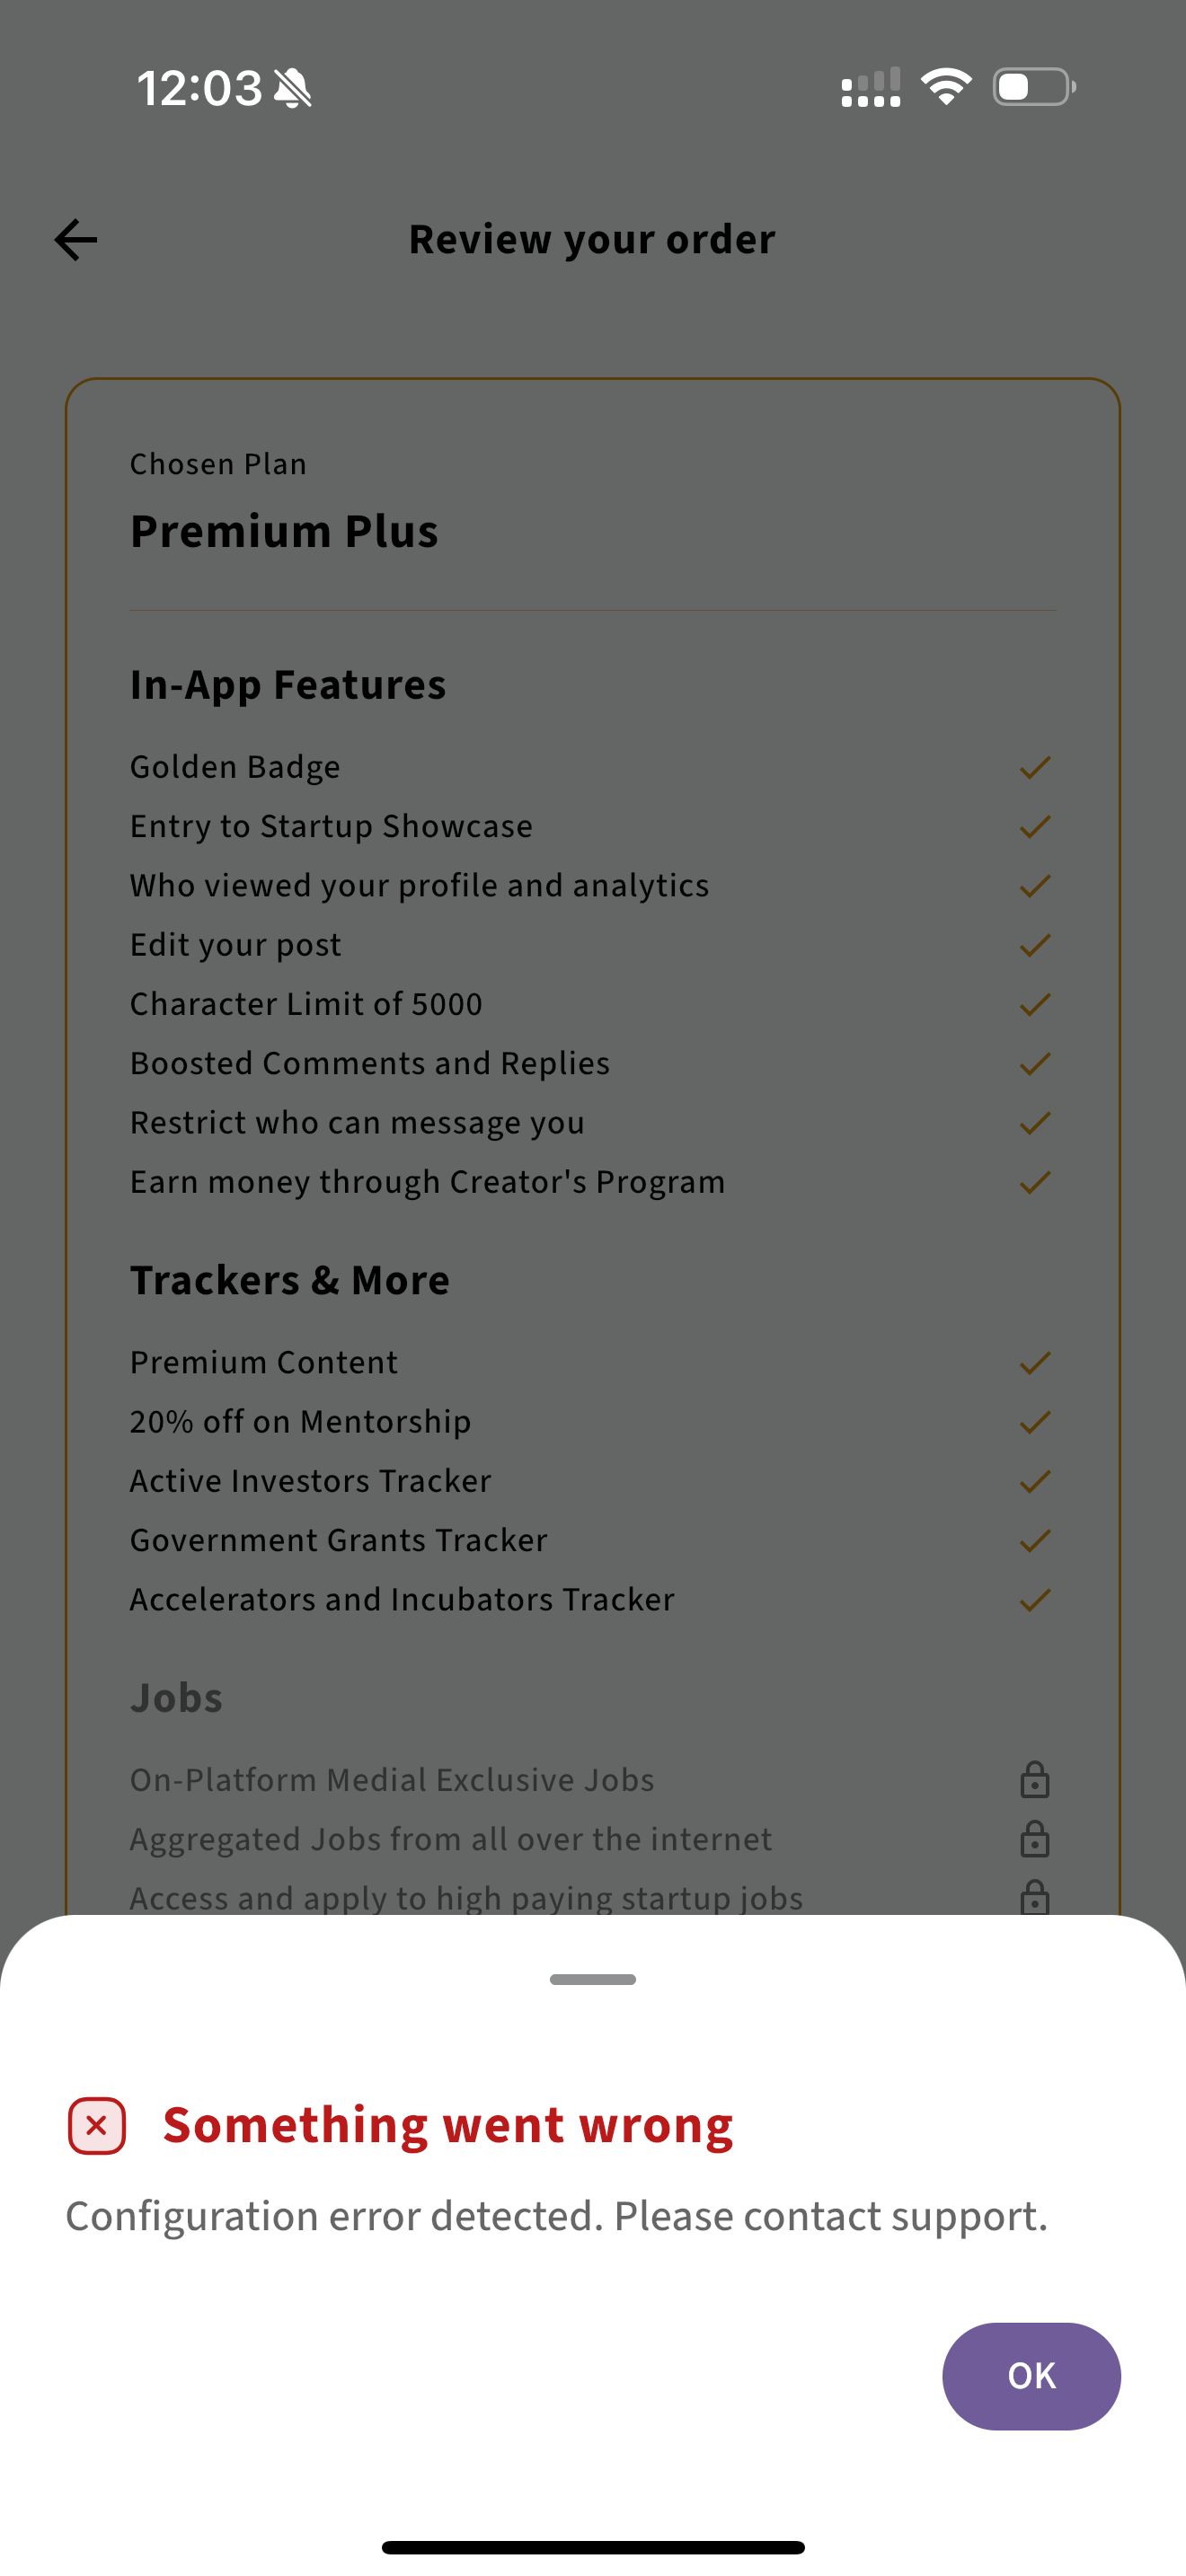The height and width of the screenshot is (2576, 1186).
Task: Click the checkmark next to Golden Badge
Action: (1034, 767)
